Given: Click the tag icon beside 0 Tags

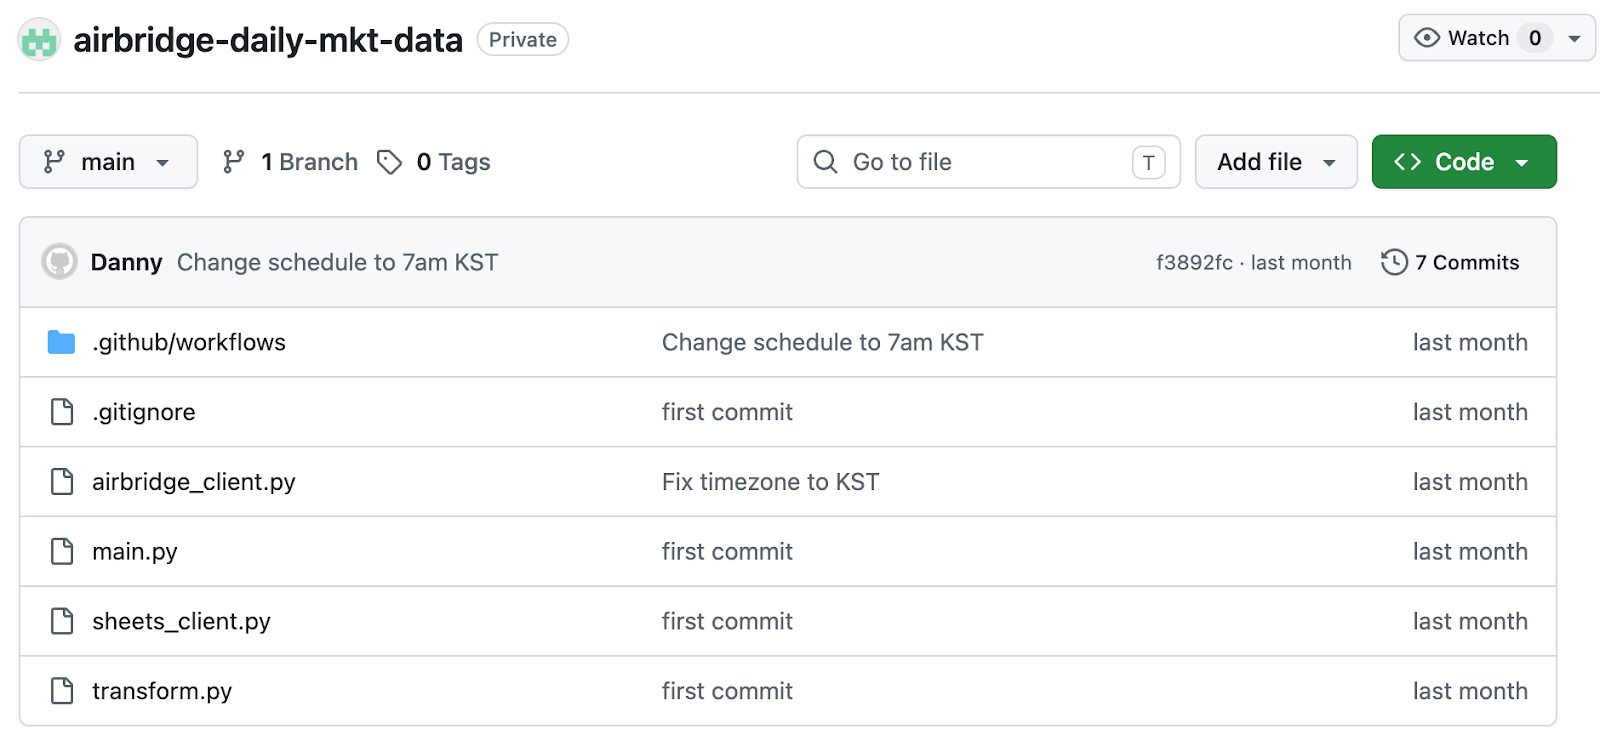Looking at the screenshot, I should 389,162.
